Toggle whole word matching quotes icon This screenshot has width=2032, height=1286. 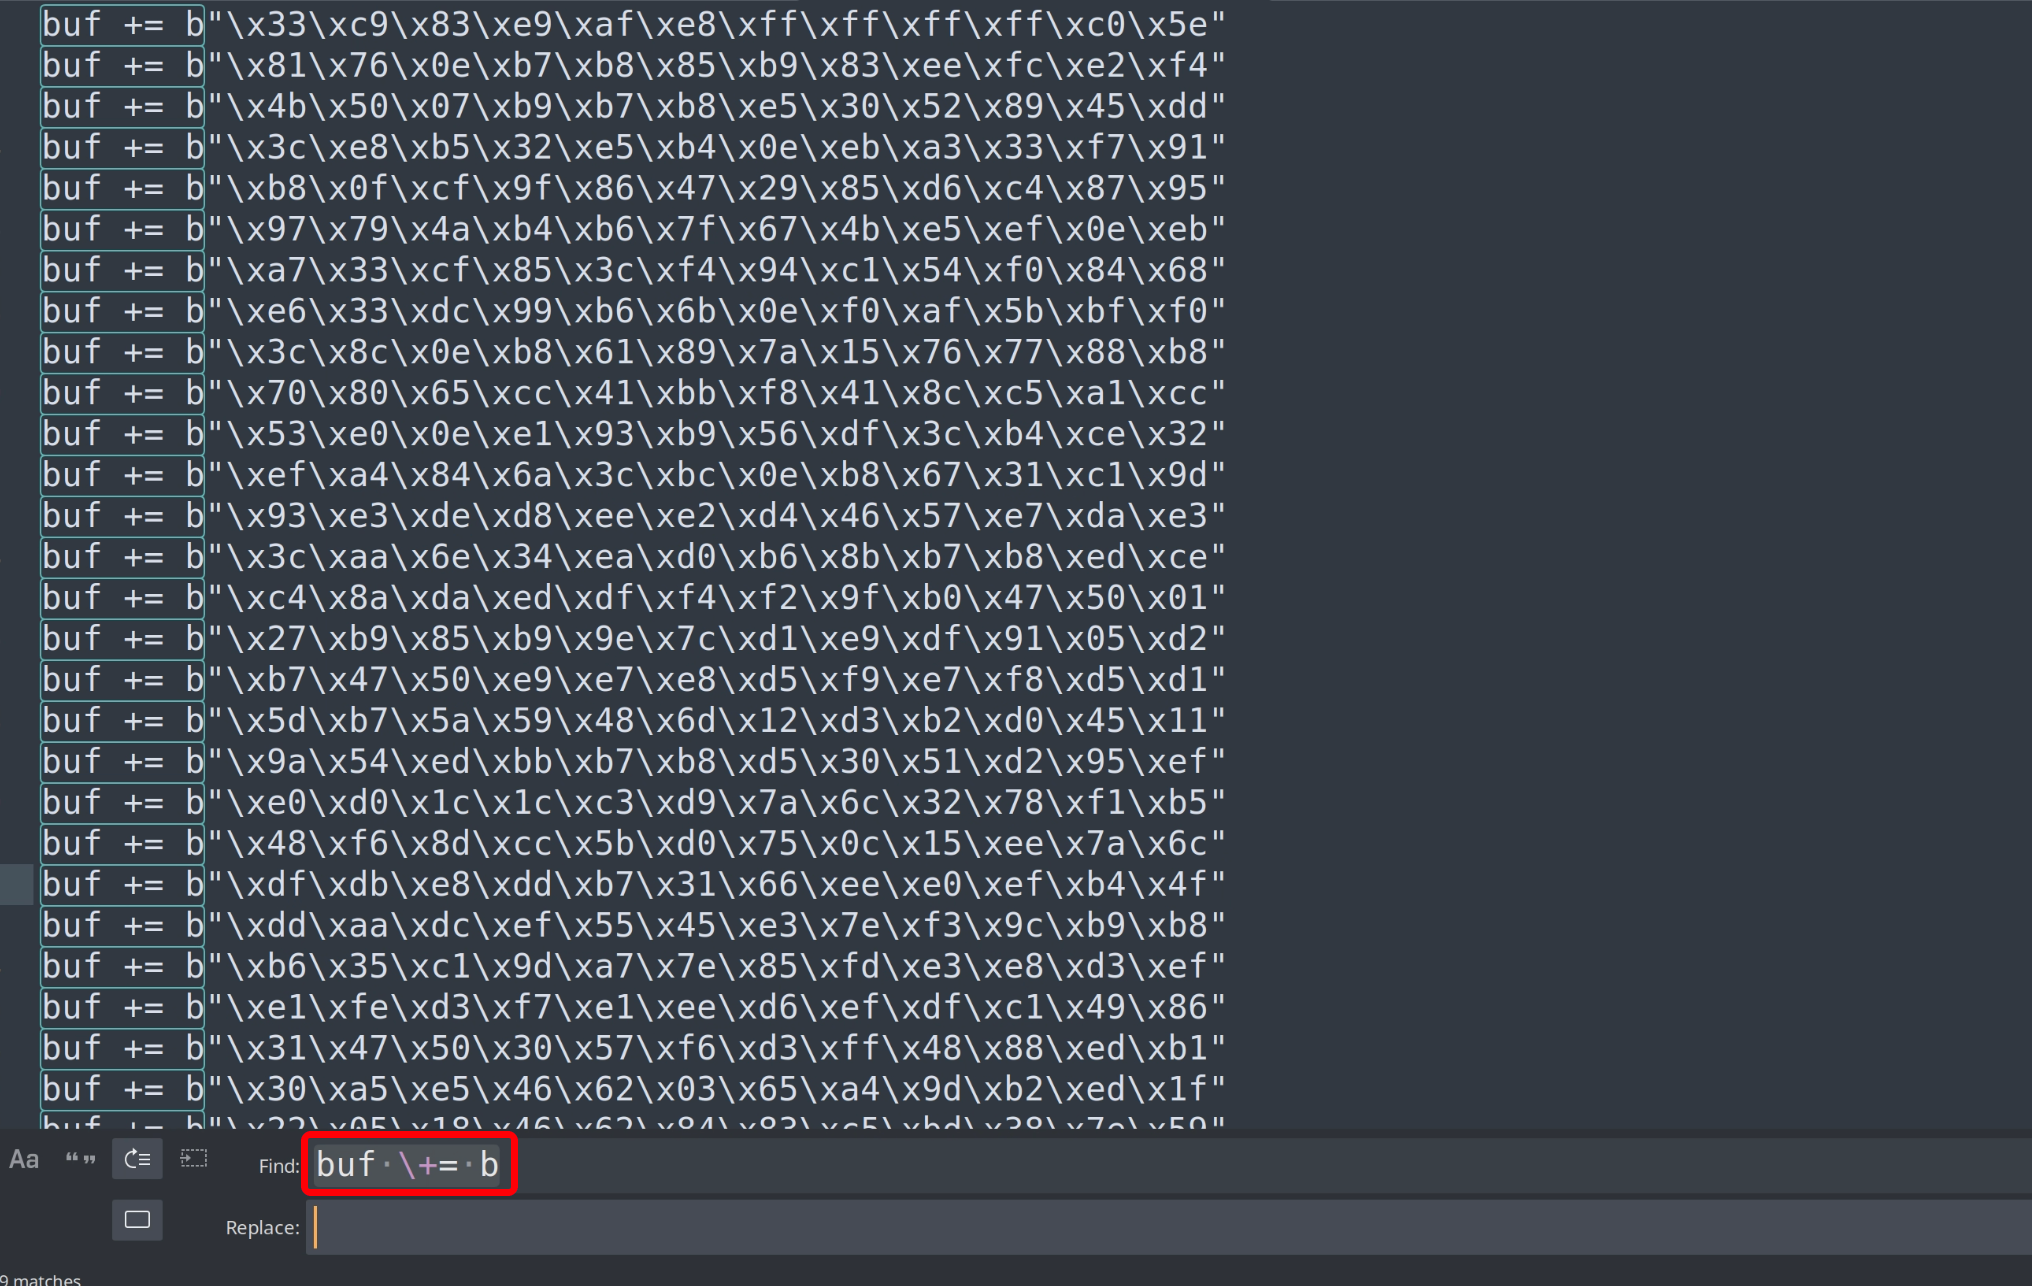[x=80, y=1160]
